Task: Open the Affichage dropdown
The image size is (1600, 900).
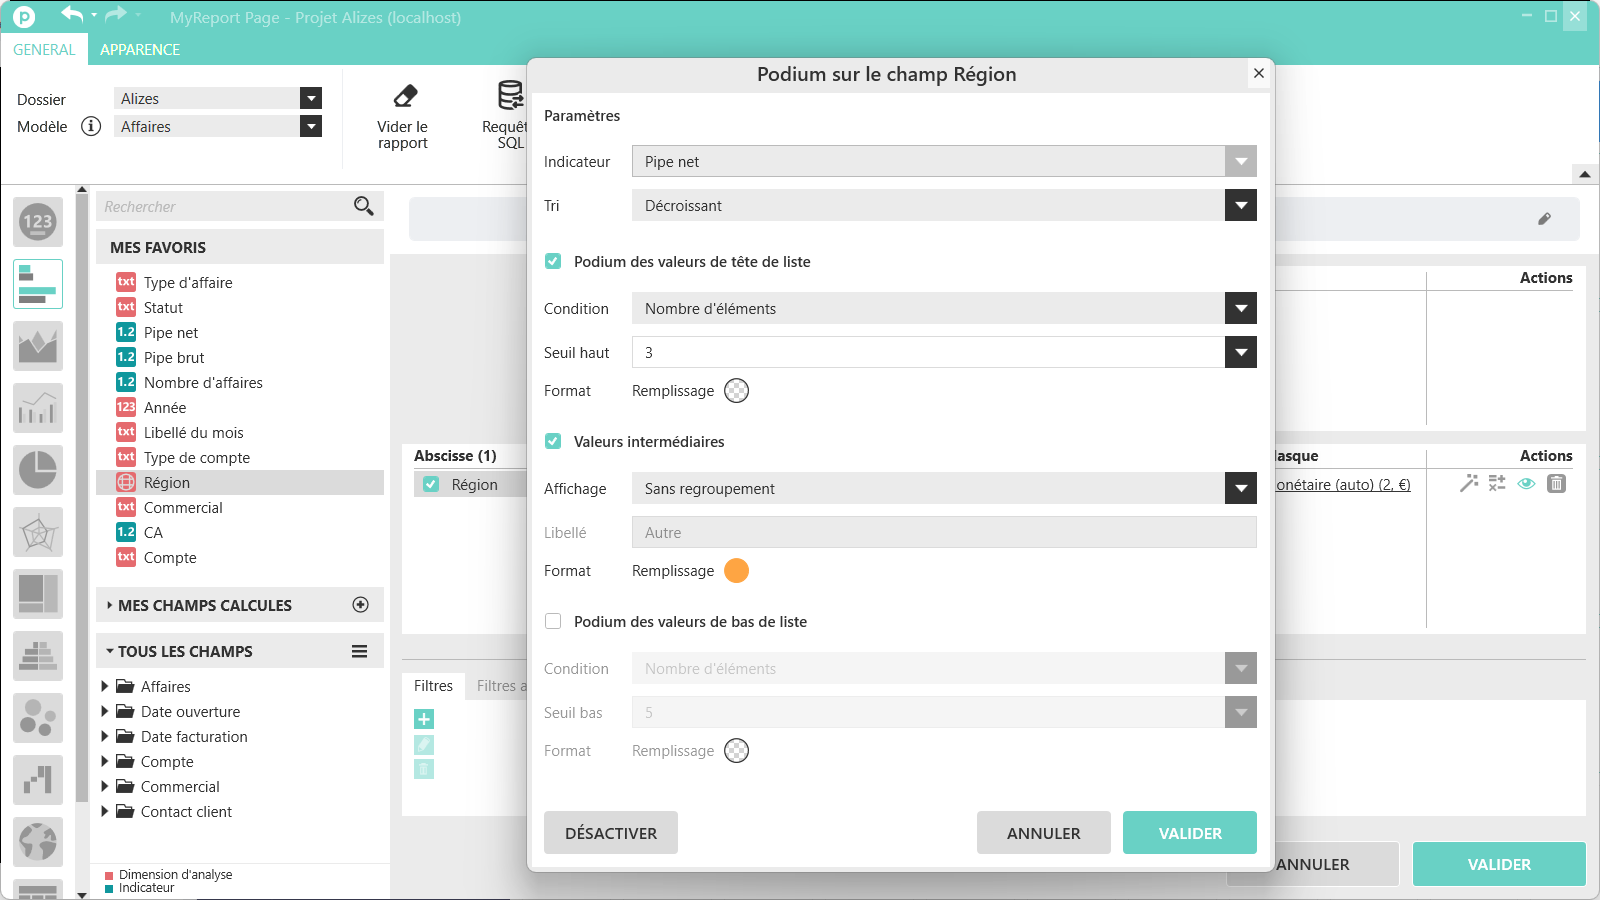Action: 943,489
